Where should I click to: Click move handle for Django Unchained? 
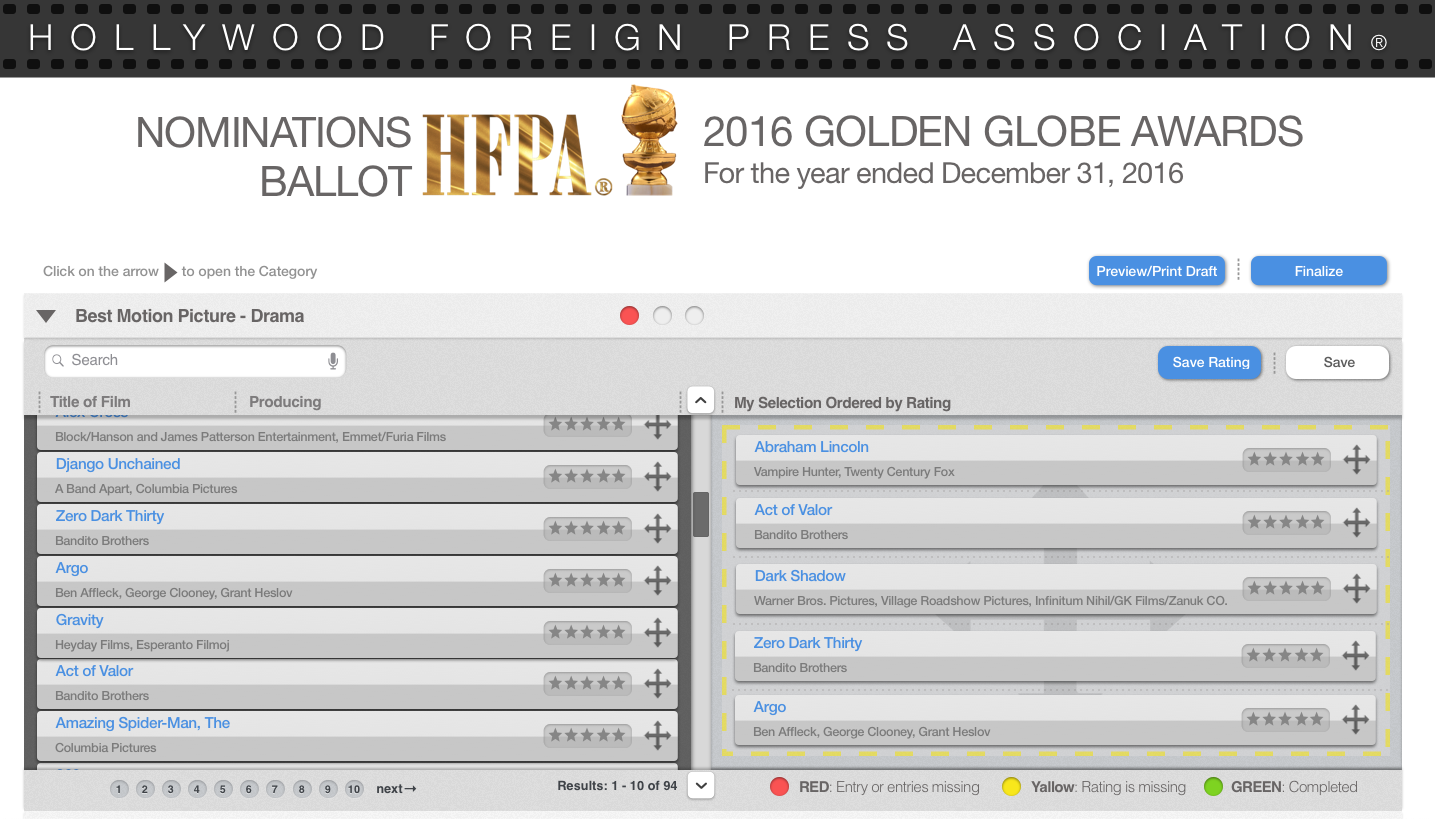pyautogui.click(x=657, y=477)
